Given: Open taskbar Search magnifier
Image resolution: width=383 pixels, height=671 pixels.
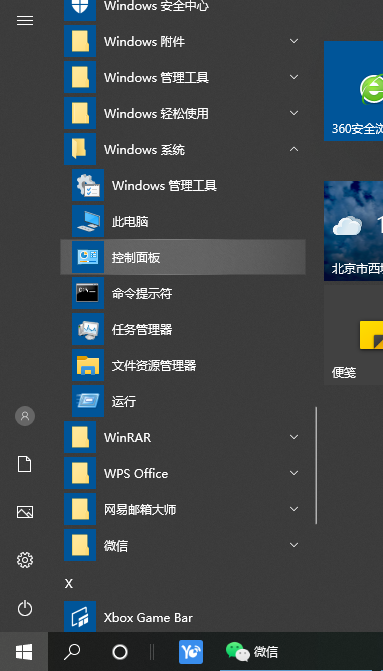Looking at the screenshot, I should pos(72,652).
